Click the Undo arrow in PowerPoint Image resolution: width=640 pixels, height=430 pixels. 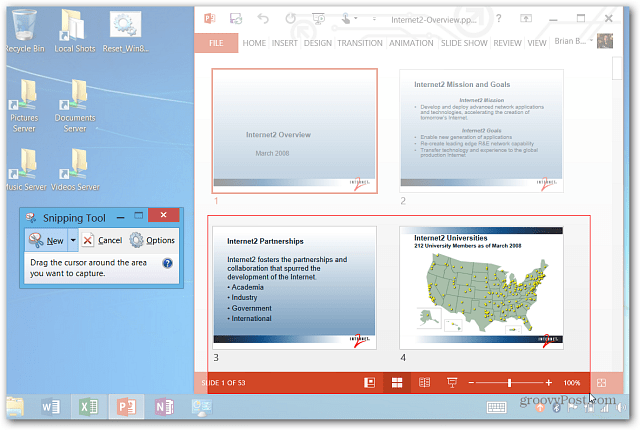tap(263, 18)
